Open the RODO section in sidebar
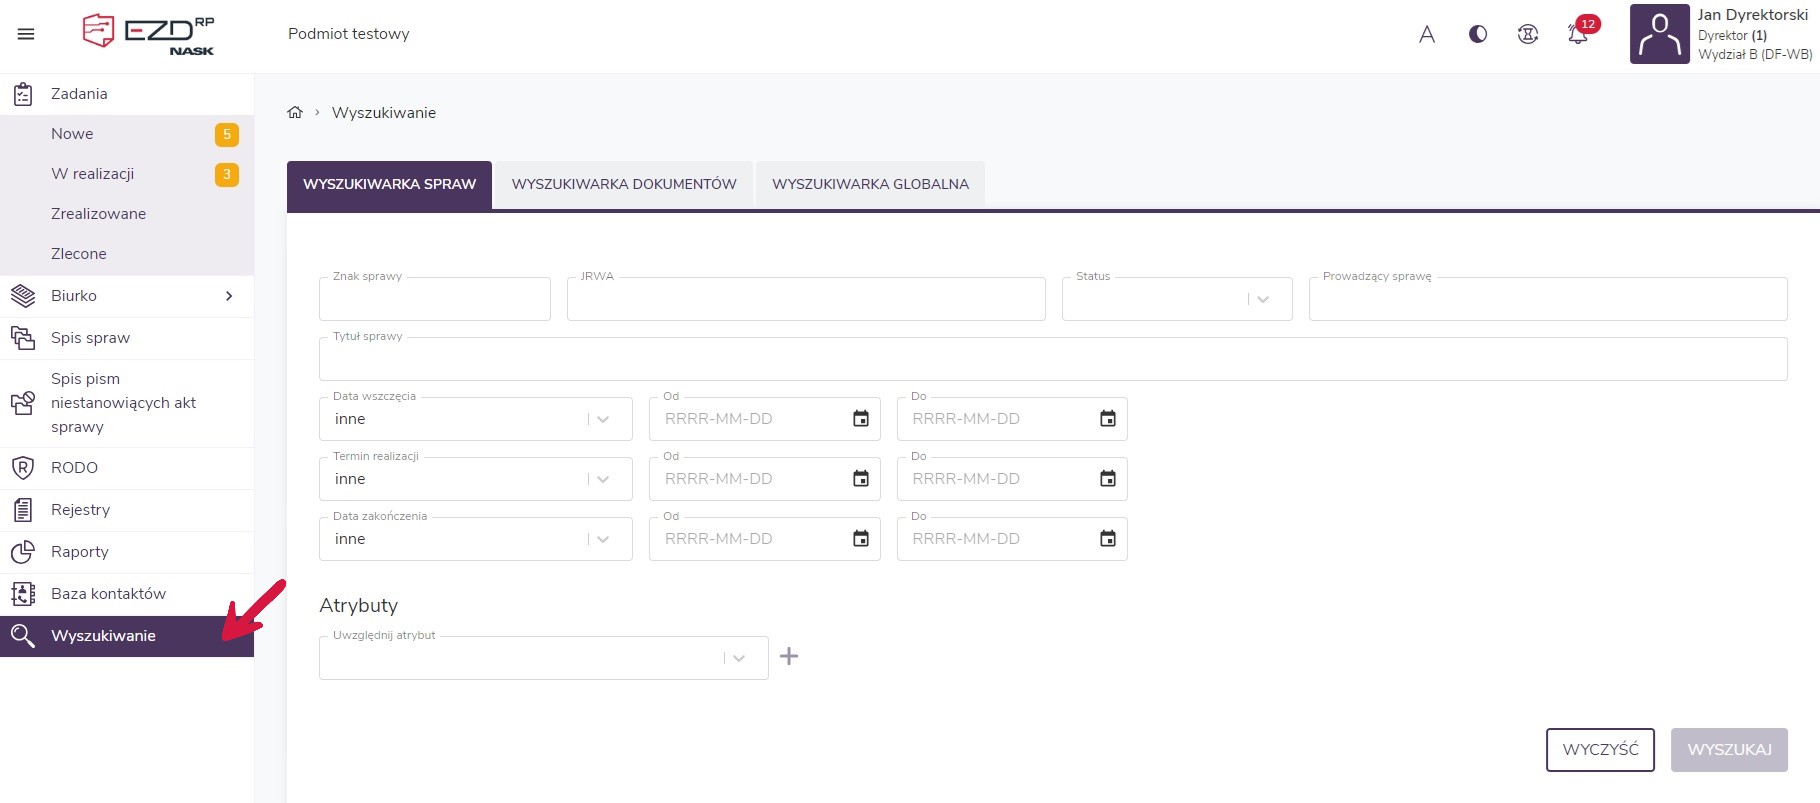This screenshot has height=803, width=1820. point(75,468)
